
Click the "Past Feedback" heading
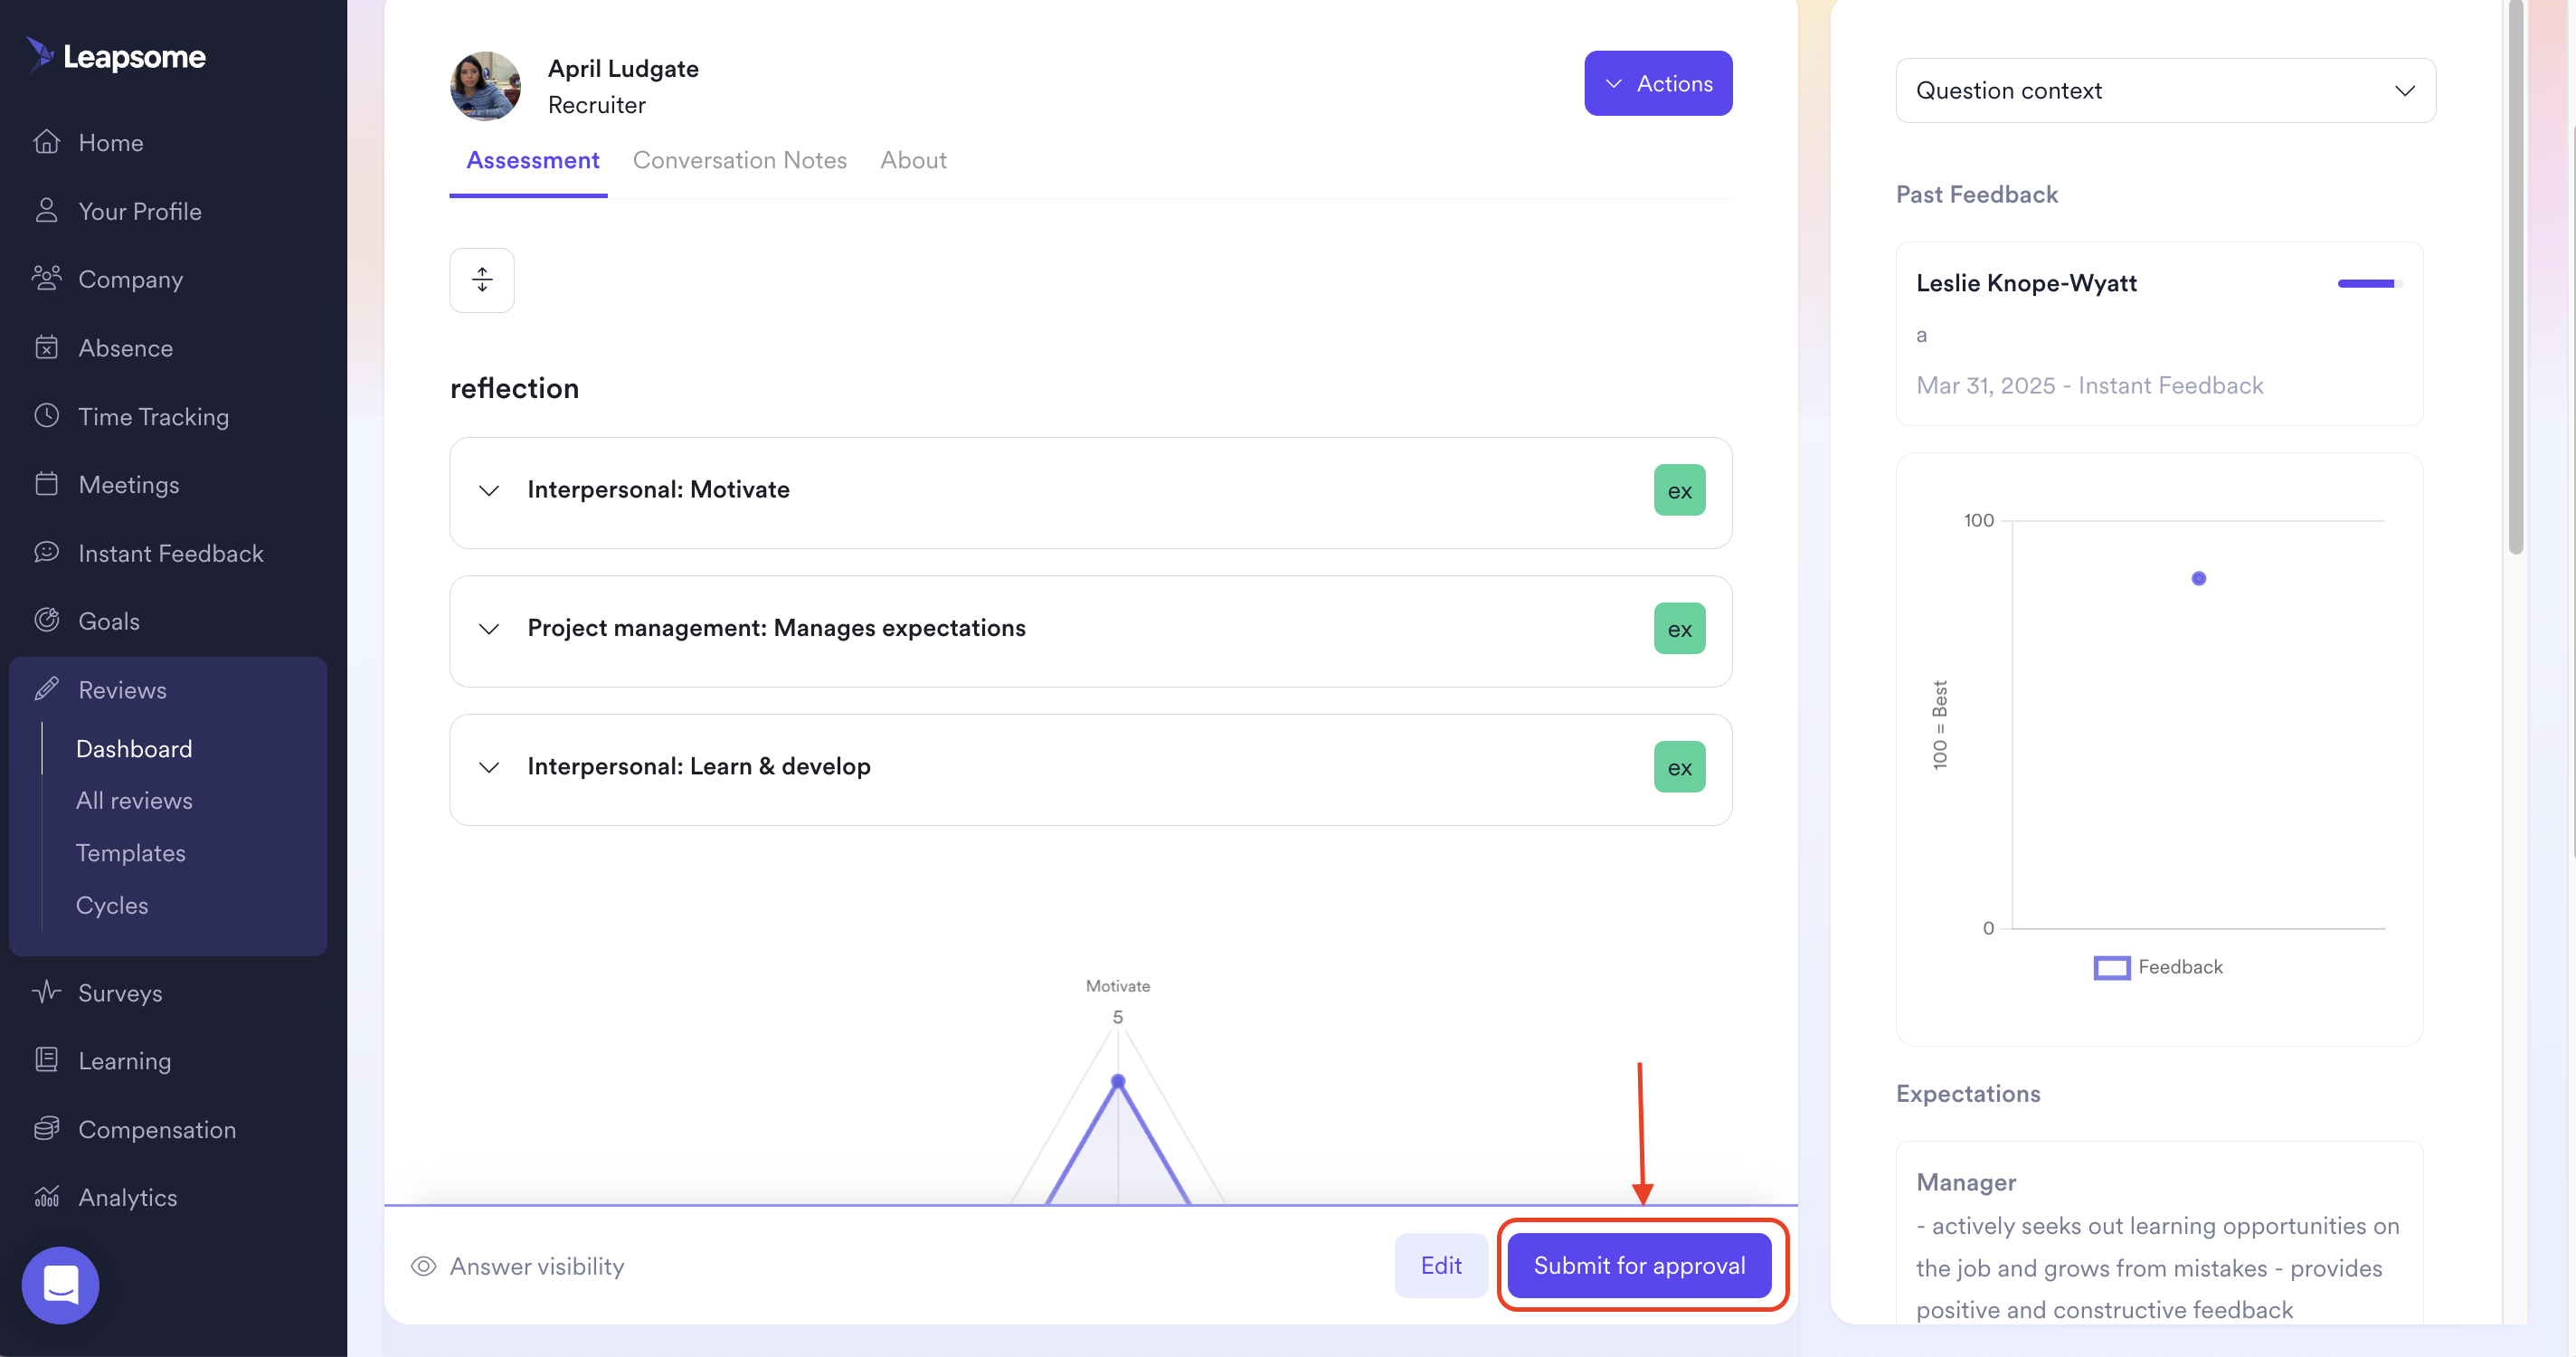coord(1976,194)
